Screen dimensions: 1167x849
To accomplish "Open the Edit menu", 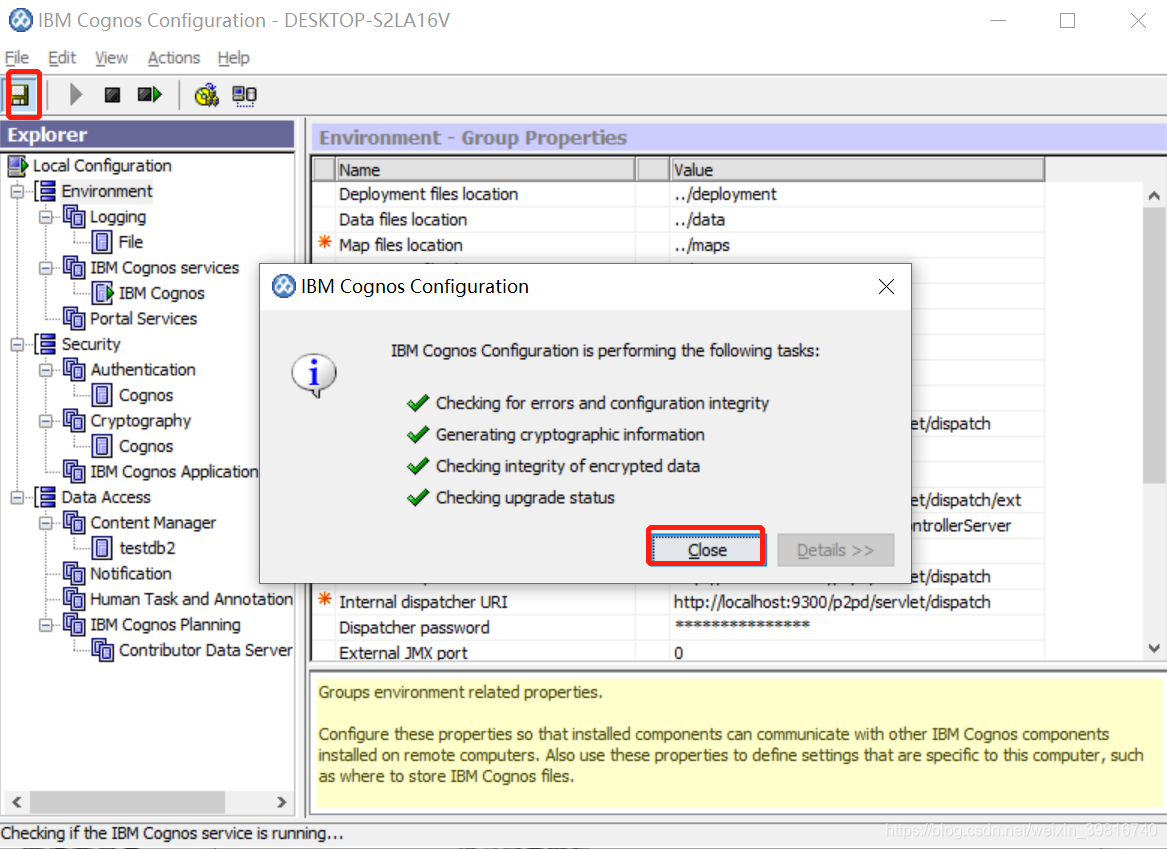I will tap(62, 58).
